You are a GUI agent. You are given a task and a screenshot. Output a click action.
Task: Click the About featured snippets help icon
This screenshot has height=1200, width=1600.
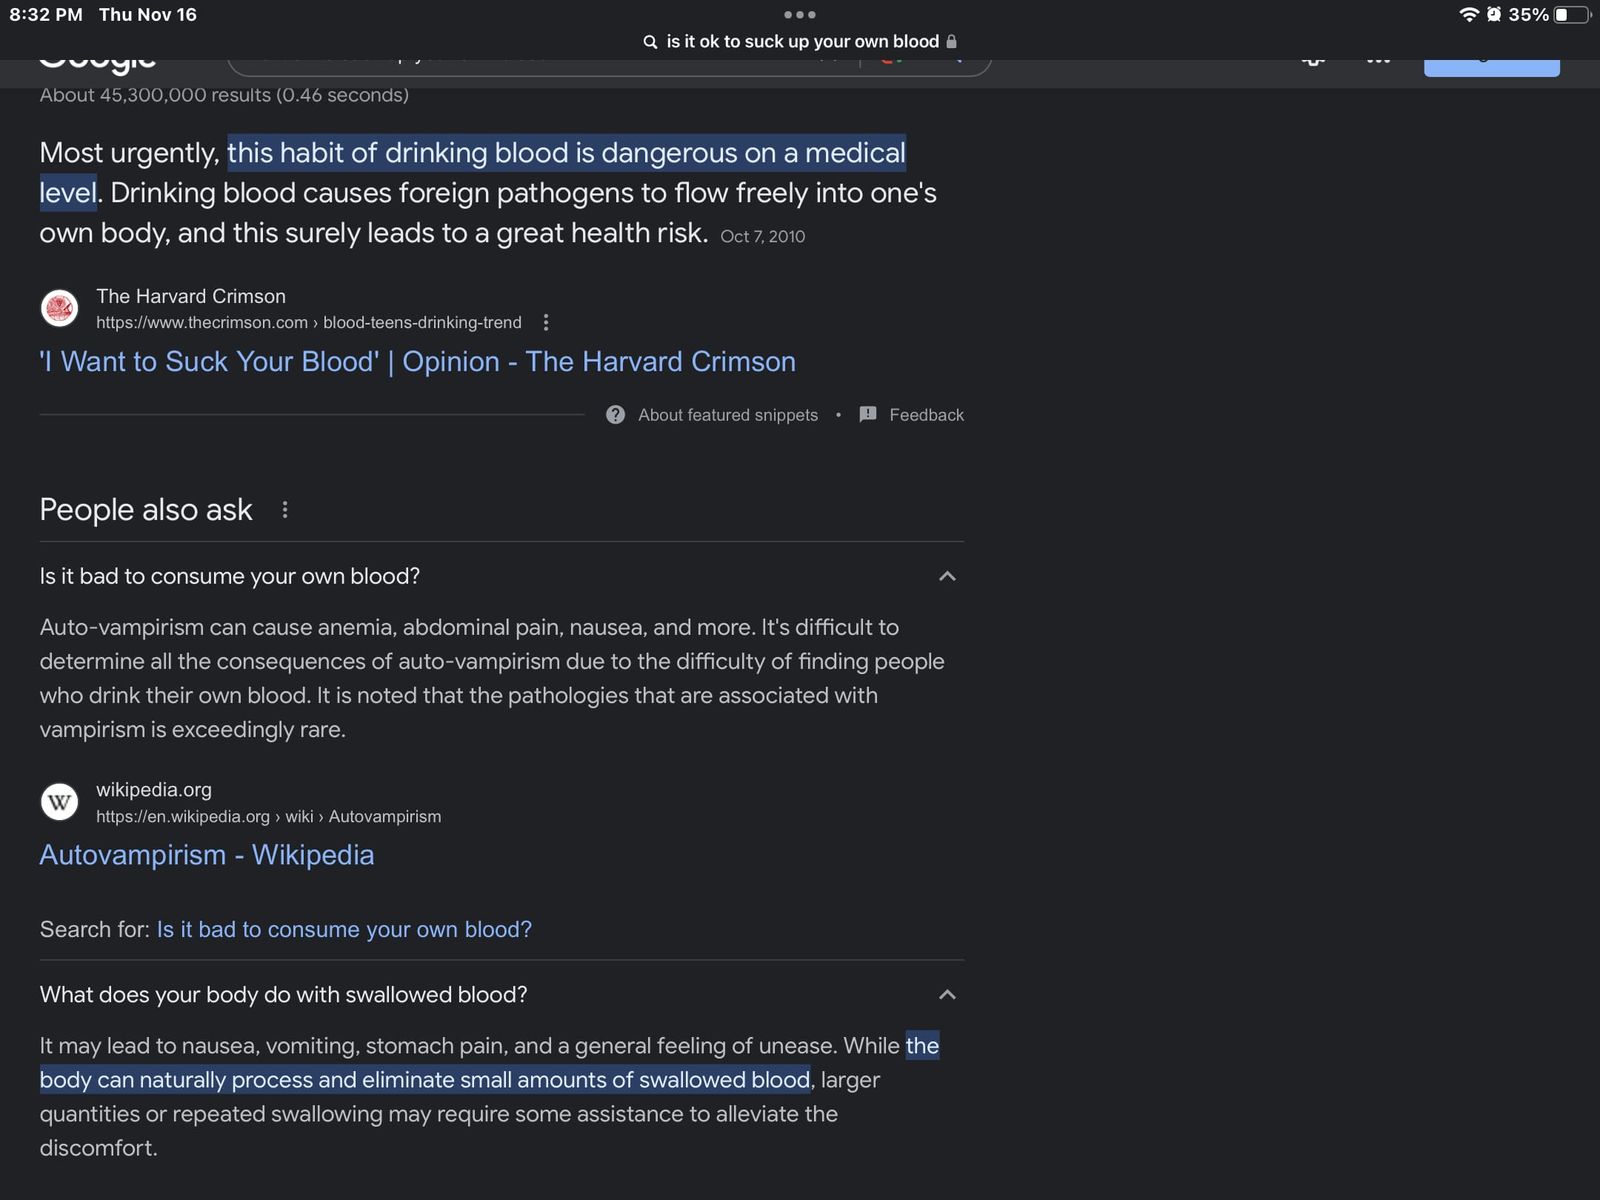pos(615,415)
